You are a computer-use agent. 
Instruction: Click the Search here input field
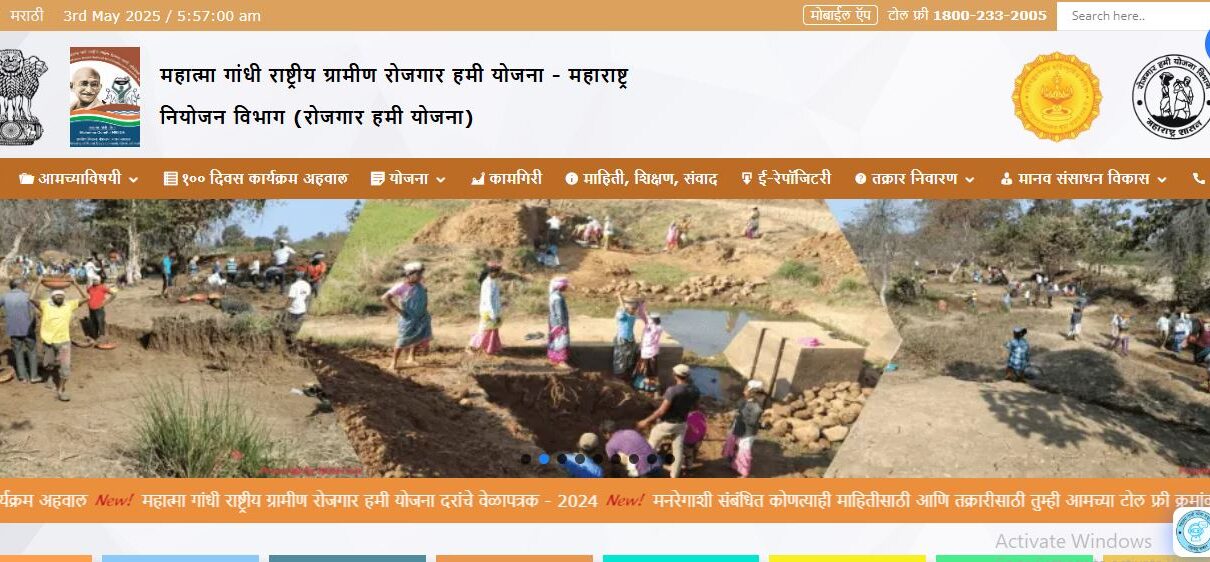[1133, 15]
